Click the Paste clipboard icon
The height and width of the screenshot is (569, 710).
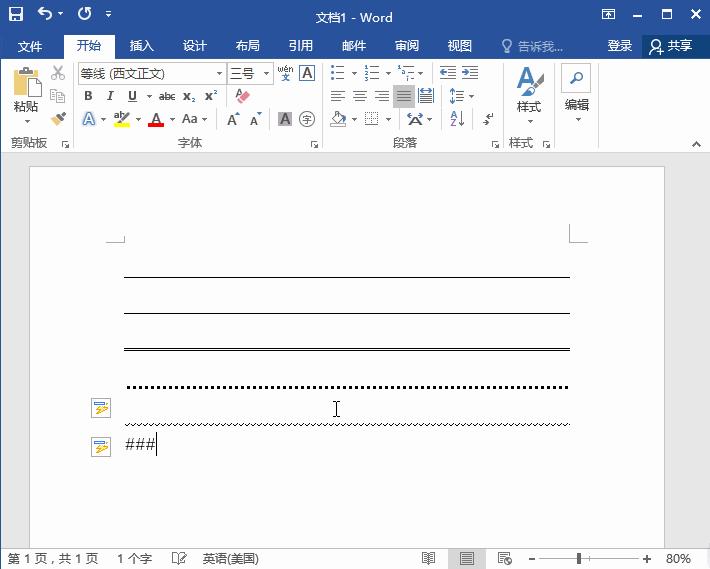pos(26,82)
